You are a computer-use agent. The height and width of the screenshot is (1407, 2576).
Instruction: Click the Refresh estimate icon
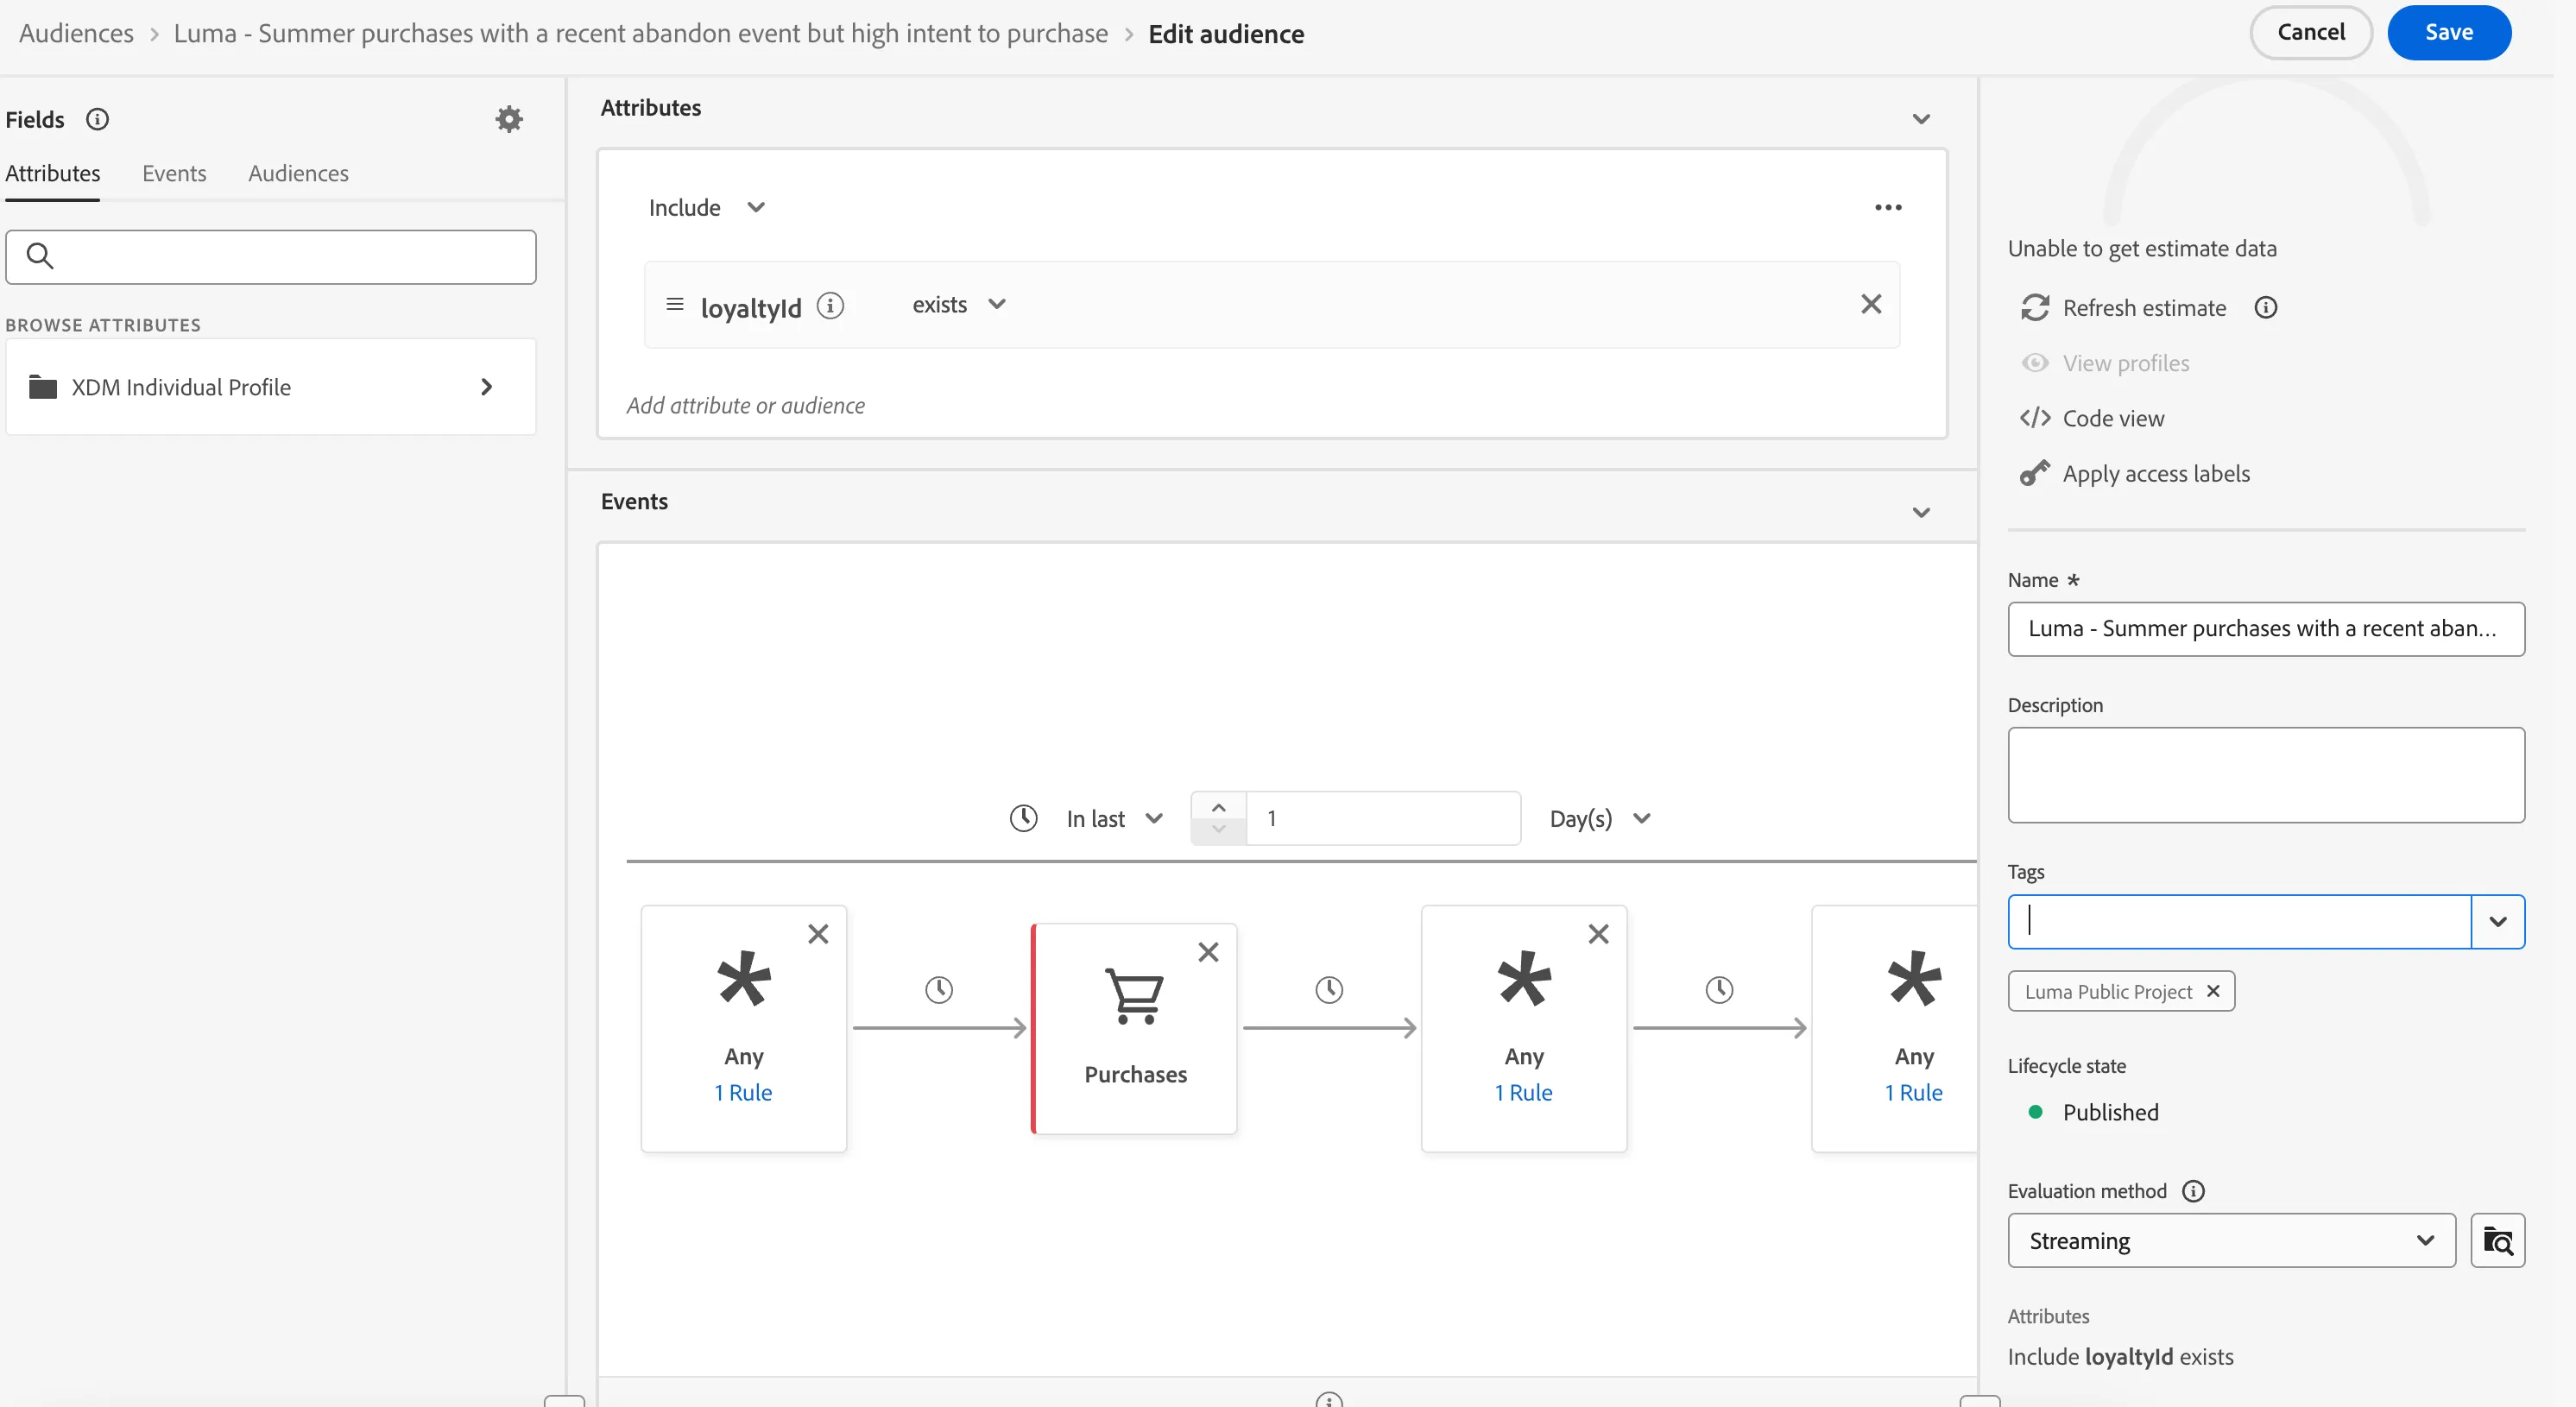(2035, 308)
